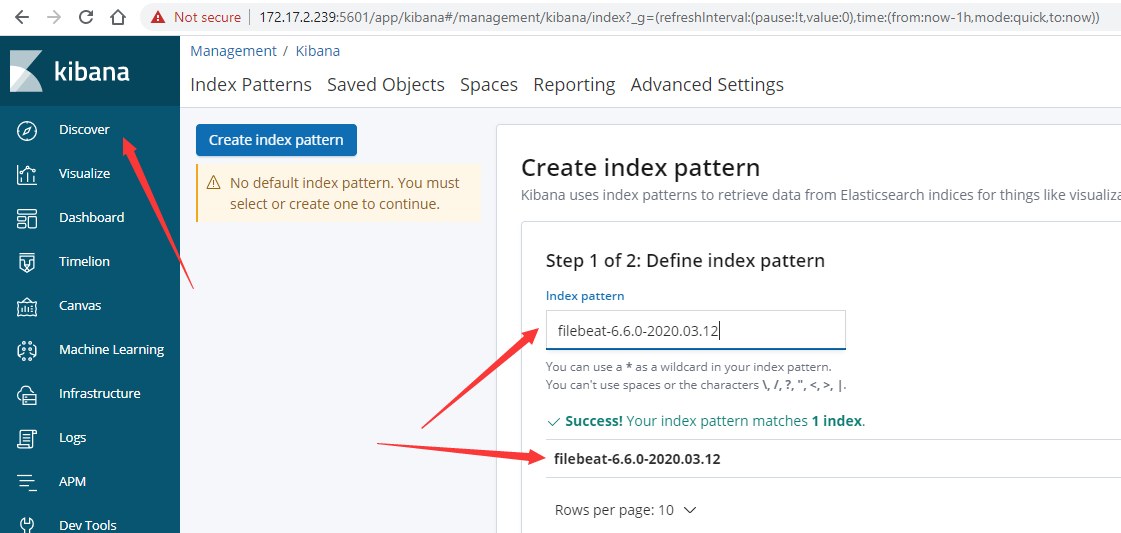Open the Dev Tools wrench icon
Viewport: 1121px width, 533px height.
tap(26, 525)
